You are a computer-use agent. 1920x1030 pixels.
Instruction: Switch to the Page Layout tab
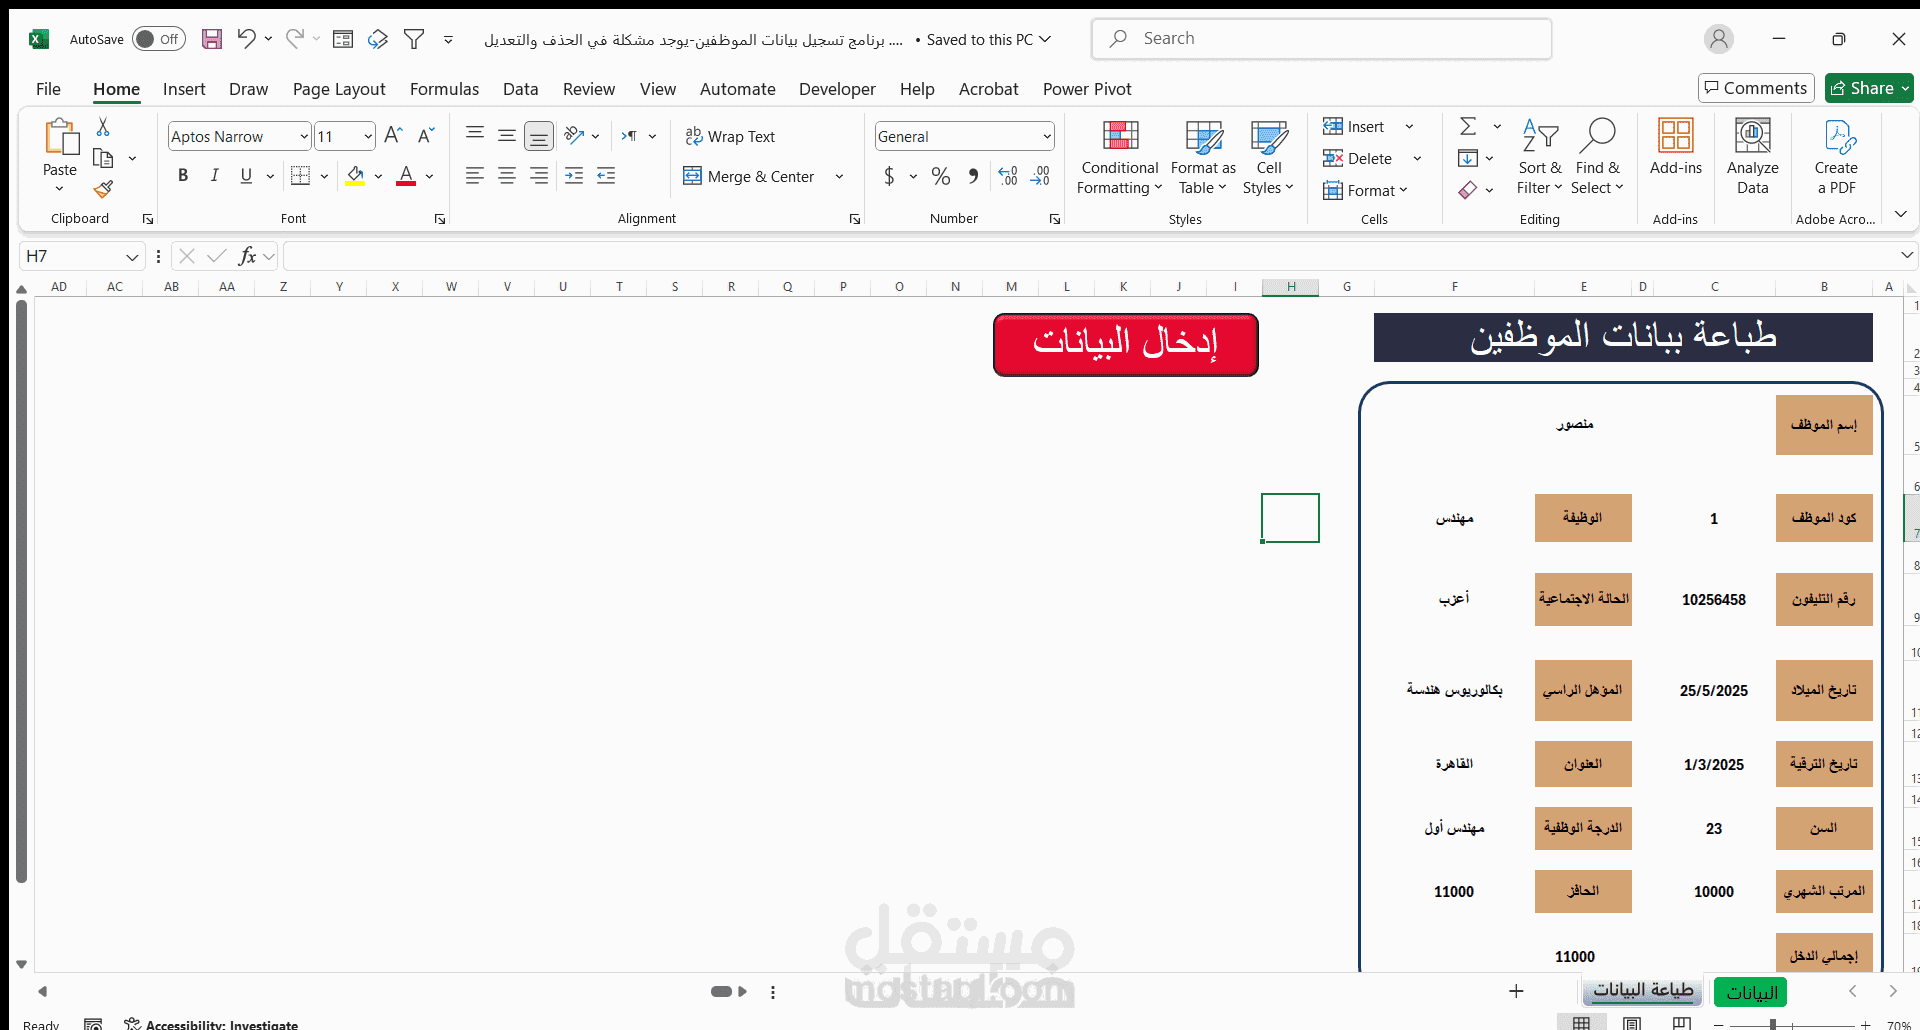[x=339, y=89]
